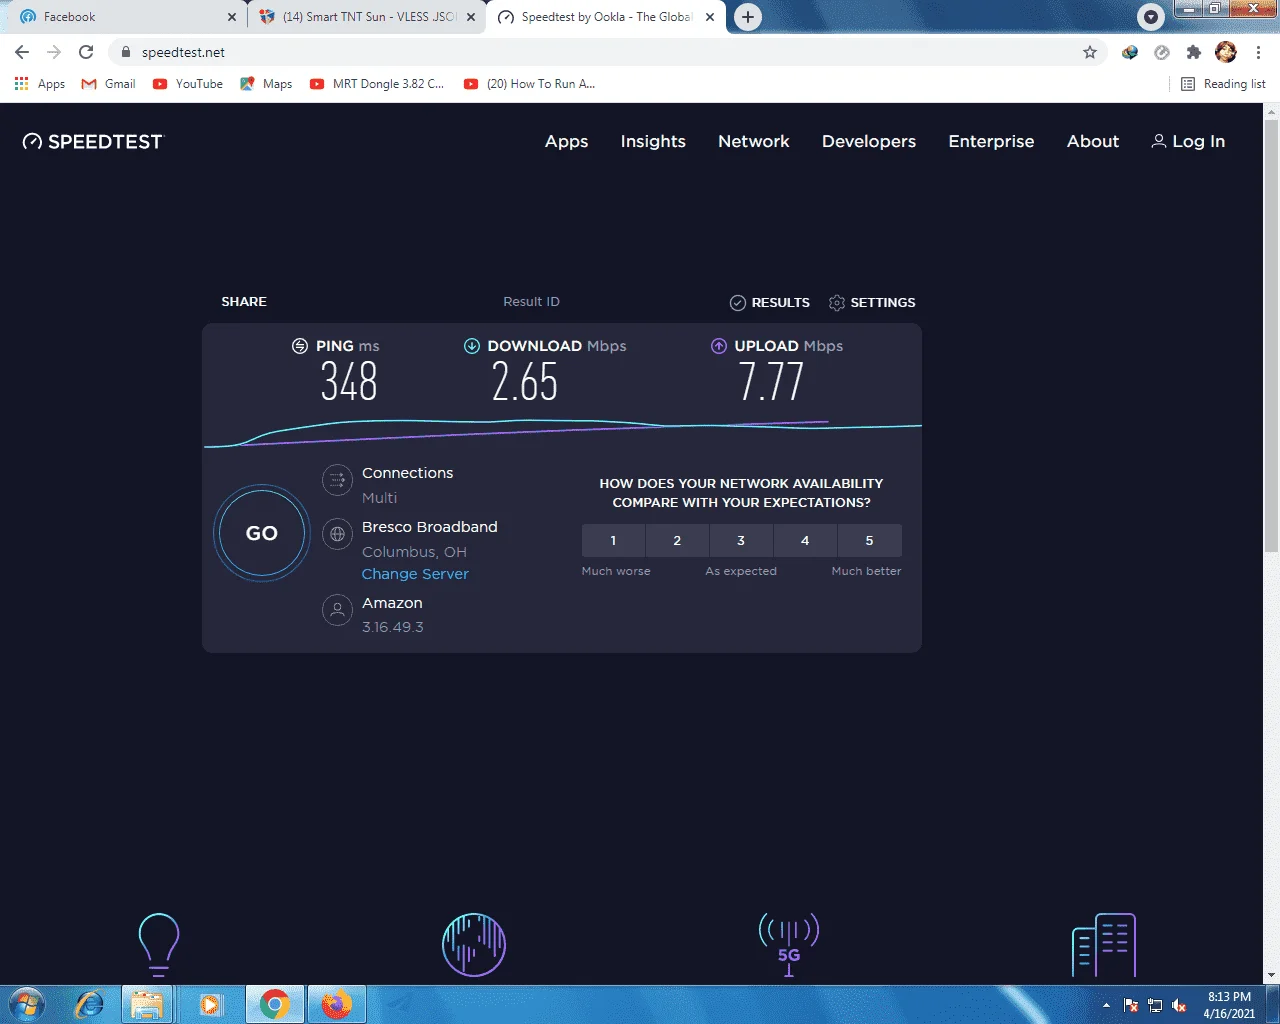Open Firefox from the taskbar
Image resolution: width=1280 pixels, height=1024 pixels.
[336, 1004]
